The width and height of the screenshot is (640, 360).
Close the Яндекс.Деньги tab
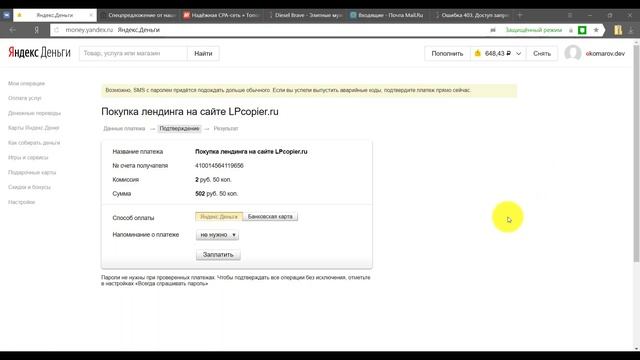(x=91, y=15)
